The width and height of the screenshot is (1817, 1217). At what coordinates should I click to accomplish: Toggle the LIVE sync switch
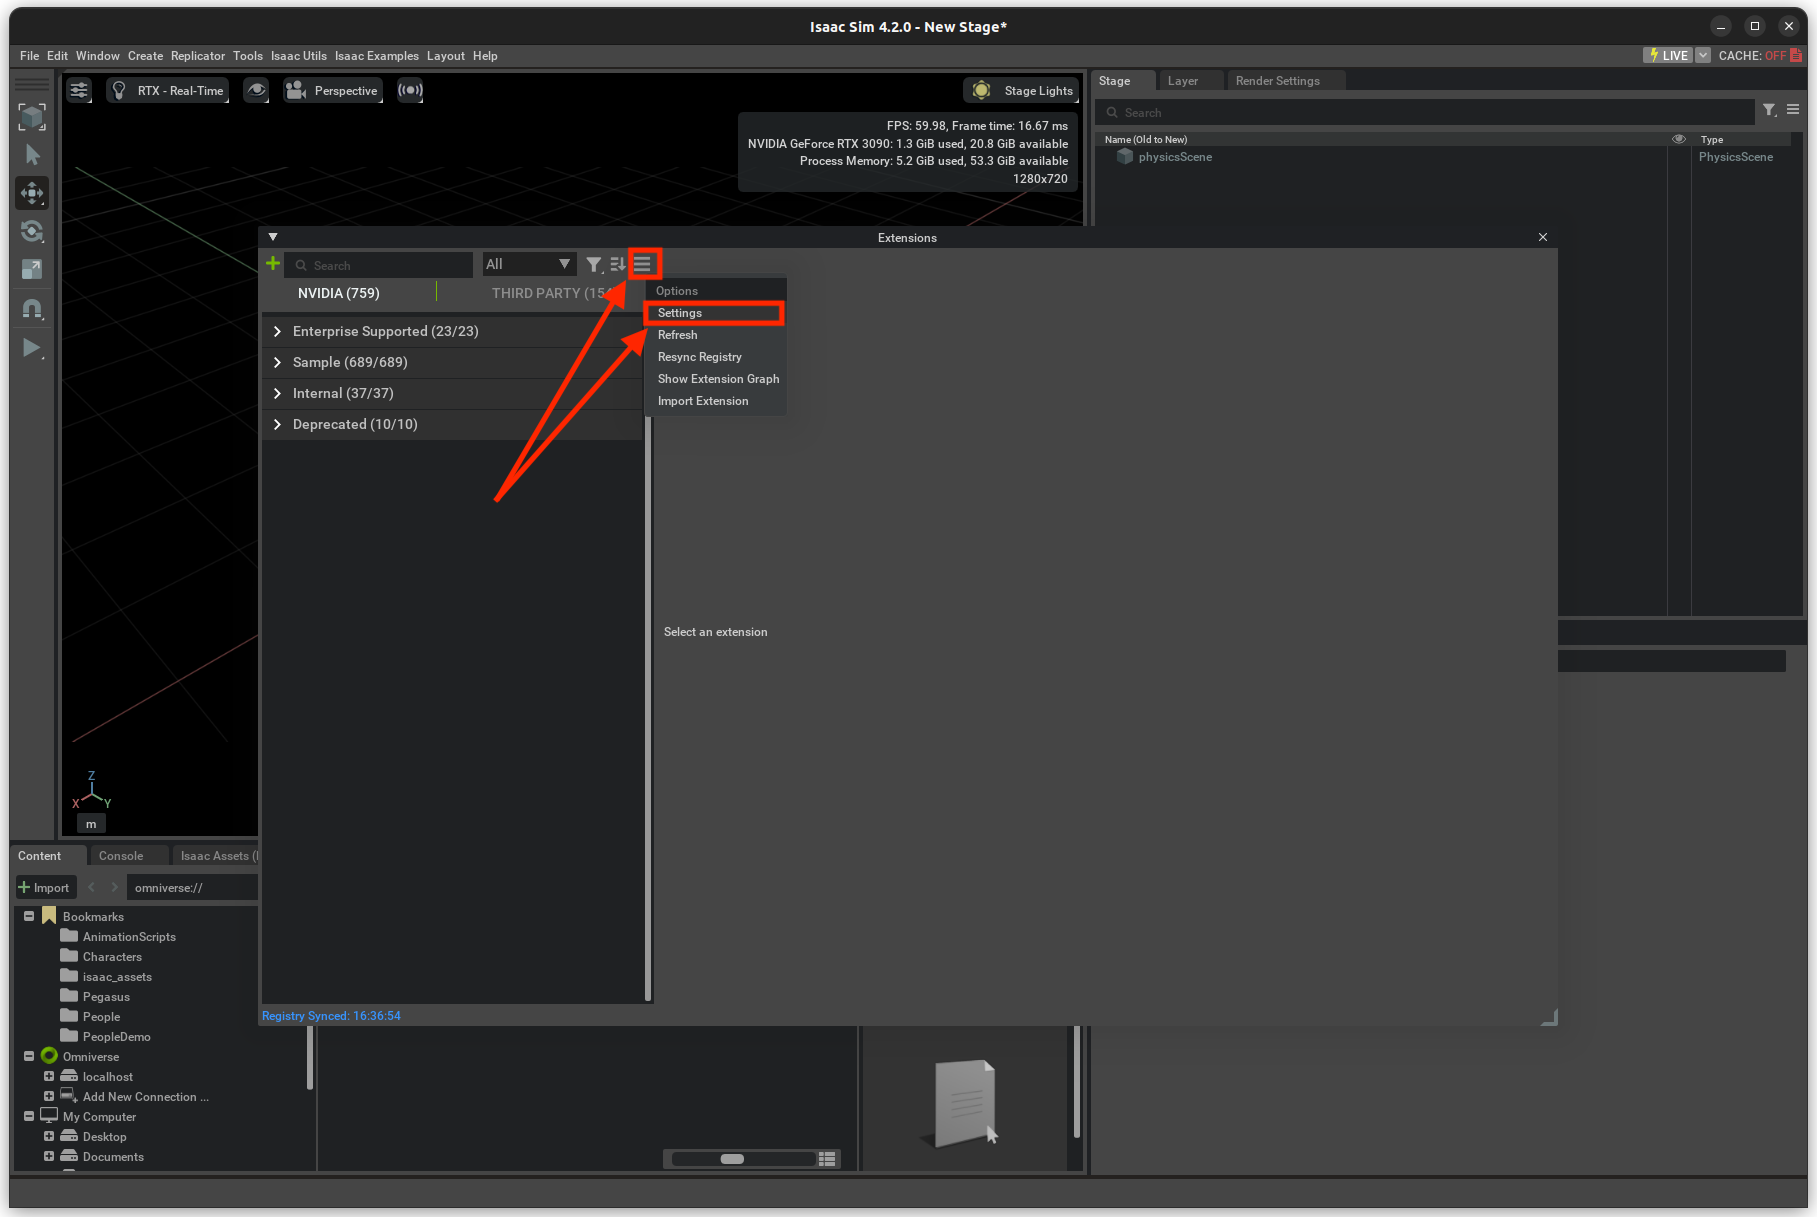(x=1668, y=55)
